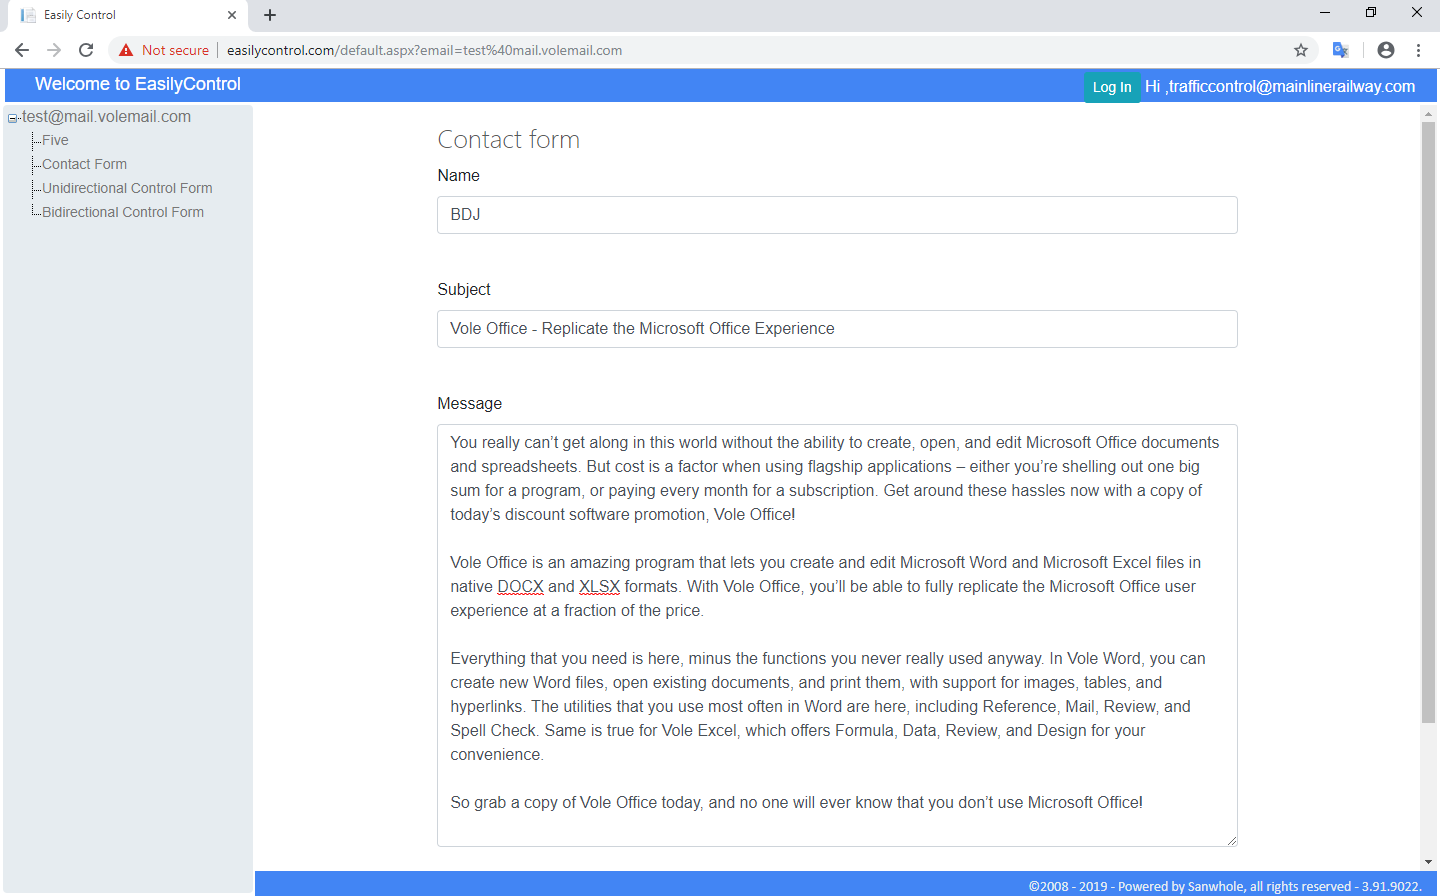Click the Log In button
The image size is (1440, 896).
tap(1112, 87)
